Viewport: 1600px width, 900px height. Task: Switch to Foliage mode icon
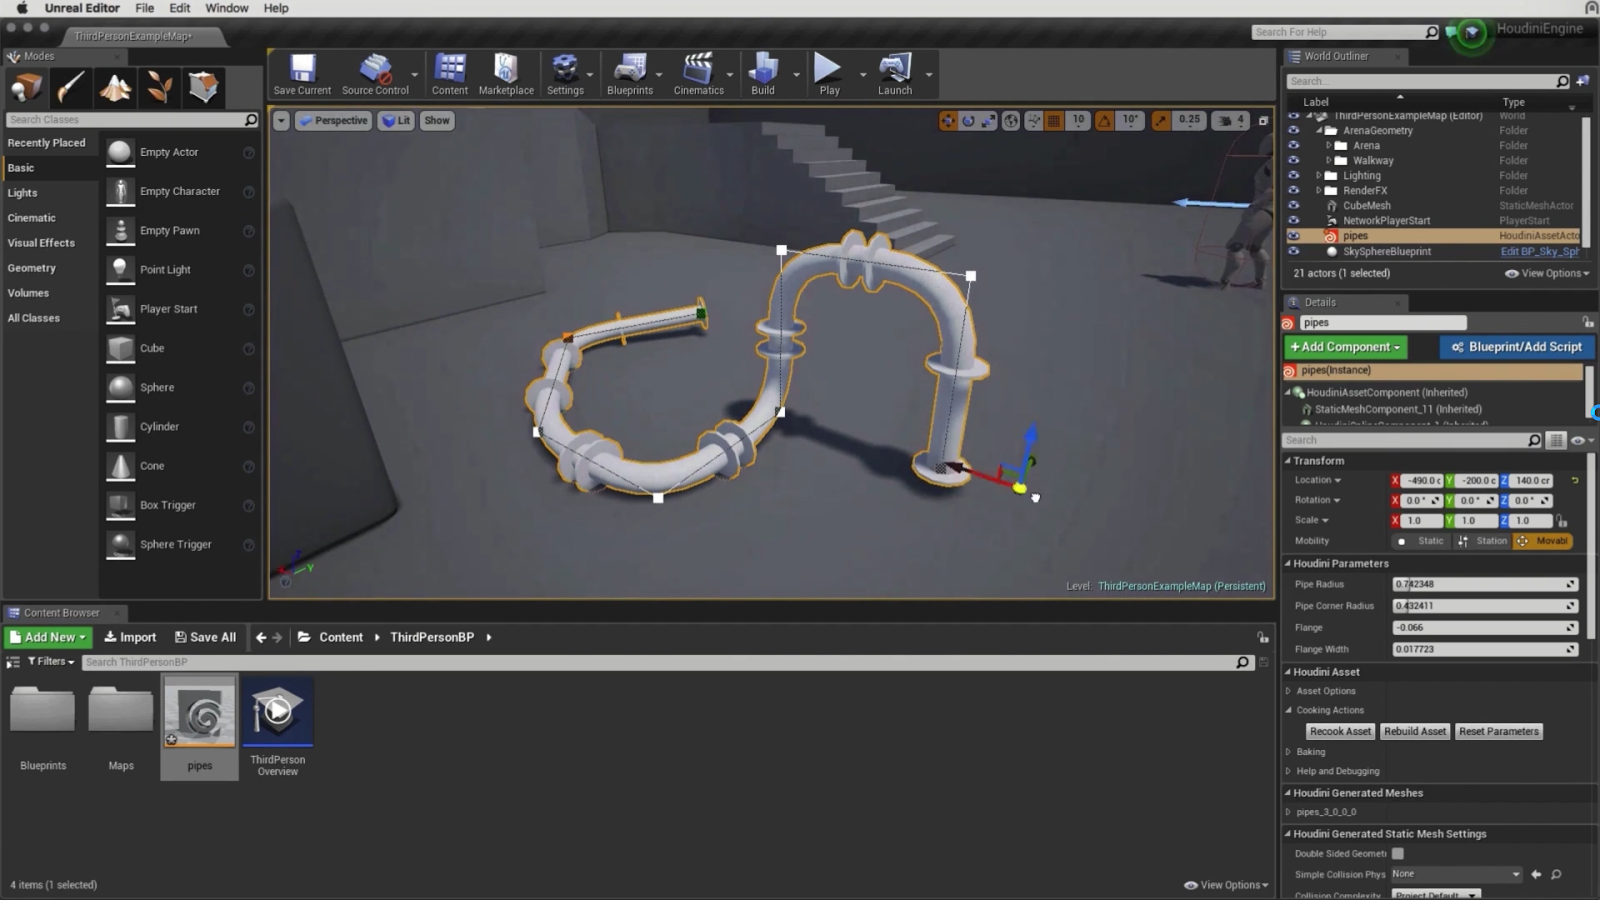coord(159,88)
